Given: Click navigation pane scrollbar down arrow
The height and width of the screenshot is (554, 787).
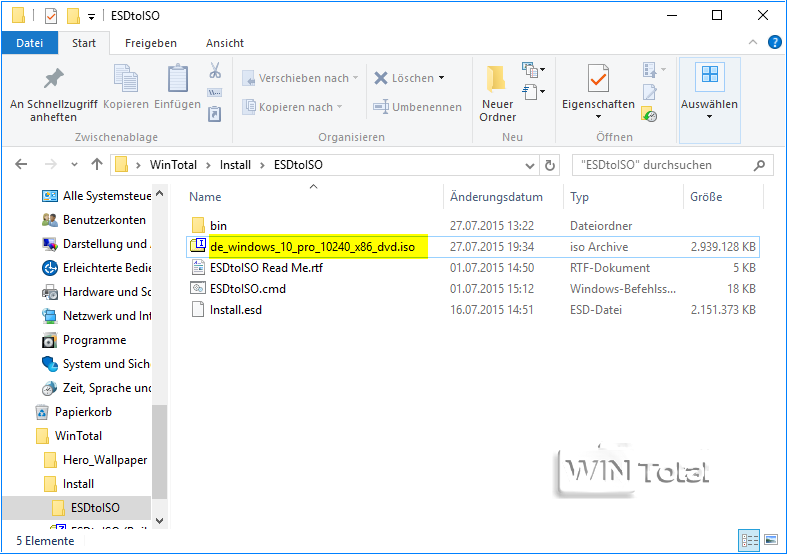Looking at the screenshot, I should pos(160,521).
